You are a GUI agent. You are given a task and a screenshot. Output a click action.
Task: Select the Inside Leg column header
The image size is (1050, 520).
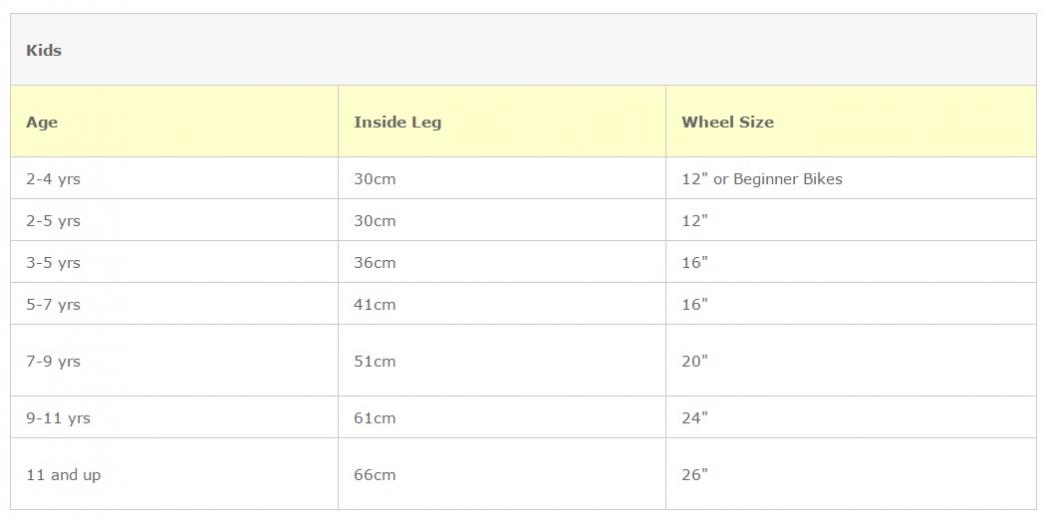click(x=397, y=122)
